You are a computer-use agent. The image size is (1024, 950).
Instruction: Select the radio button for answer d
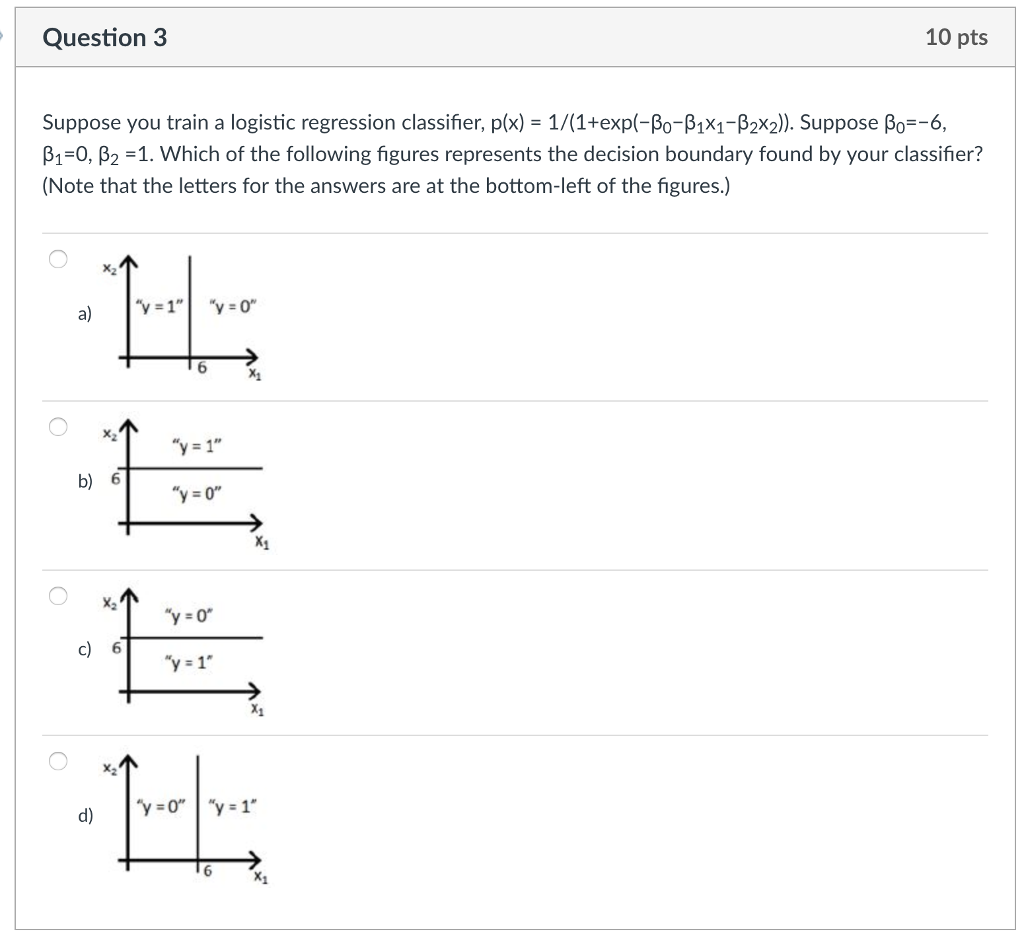[57, 761]
